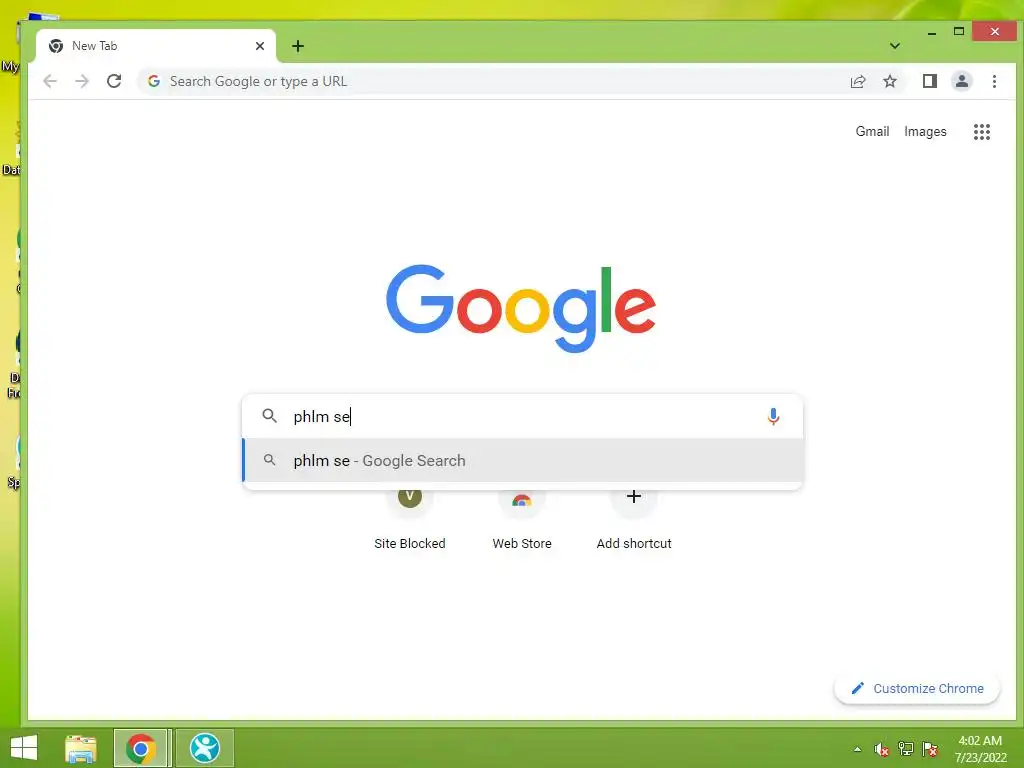Close the New Tab tab
Screen dimensions: 1024x768
pos(260,46)
